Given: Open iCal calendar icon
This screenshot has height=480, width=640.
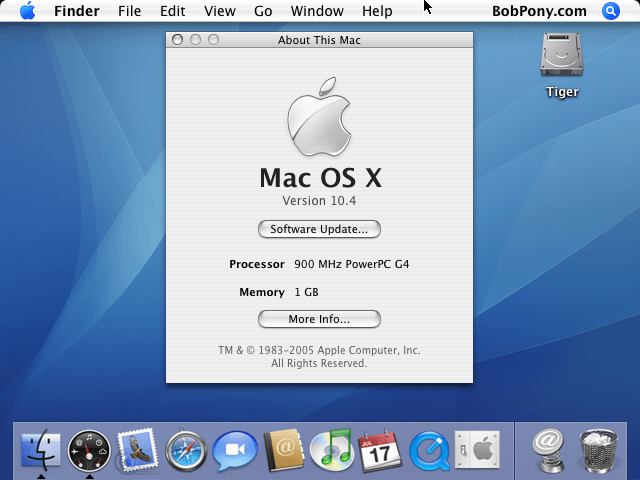Looking at the screenshot, I should [380, 450].
